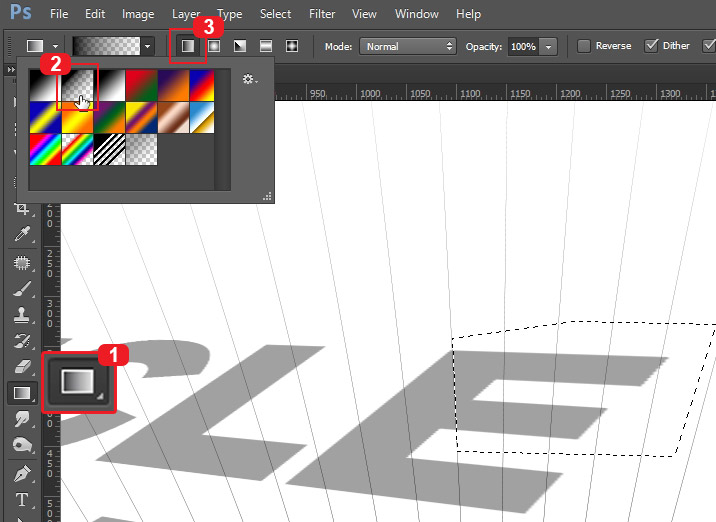Screen dimensions: 716x522
Task: Pick the Red, Green gradient preset
Action: point(141,85)
